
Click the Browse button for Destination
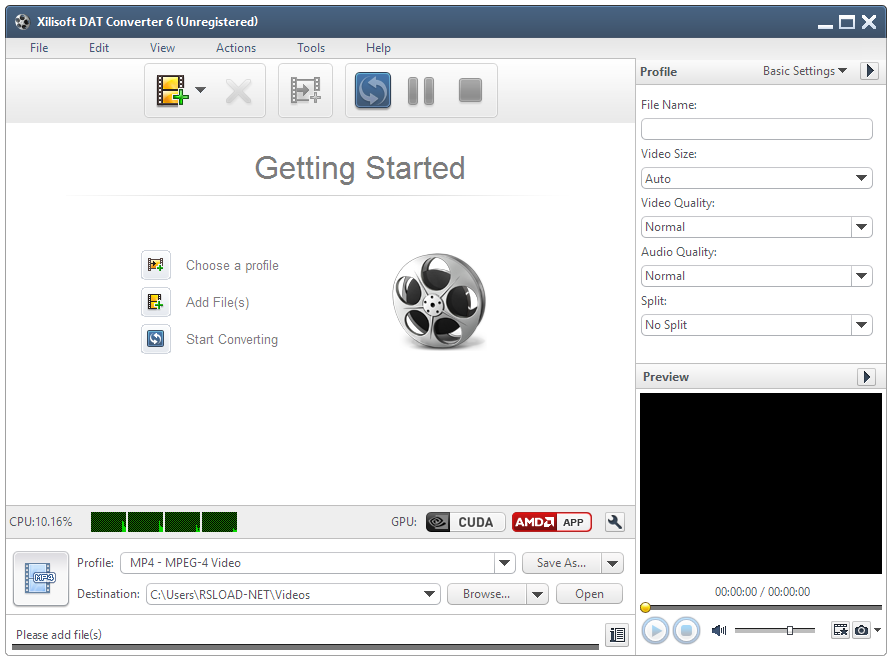[489, 593]
